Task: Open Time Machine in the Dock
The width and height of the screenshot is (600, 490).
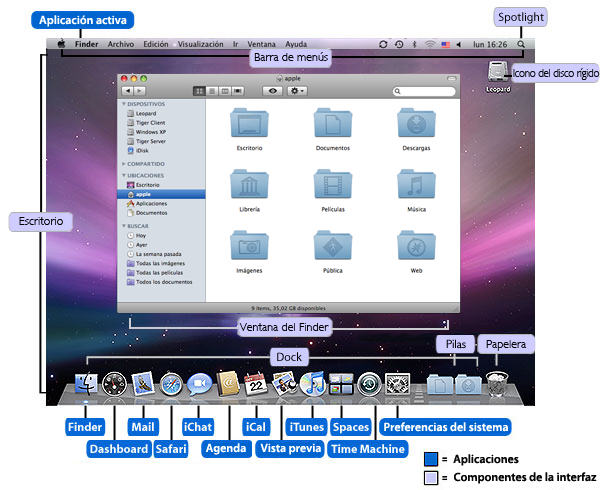Action: [369, 384]
